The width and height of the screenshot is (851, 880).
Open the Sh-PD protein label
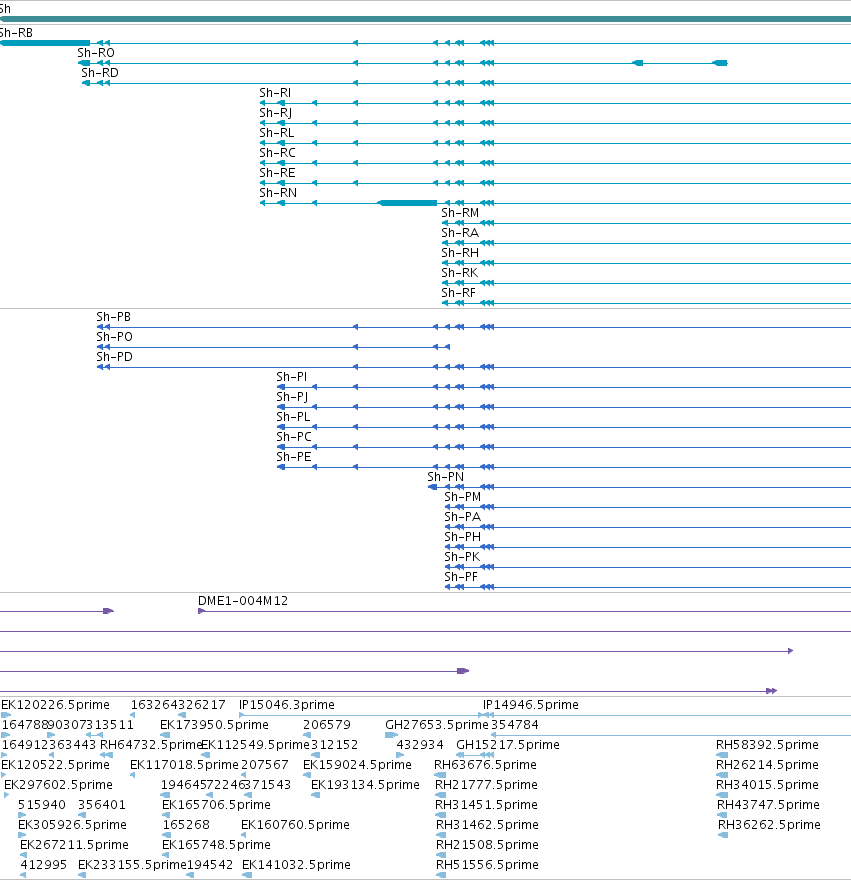(115, 357)
